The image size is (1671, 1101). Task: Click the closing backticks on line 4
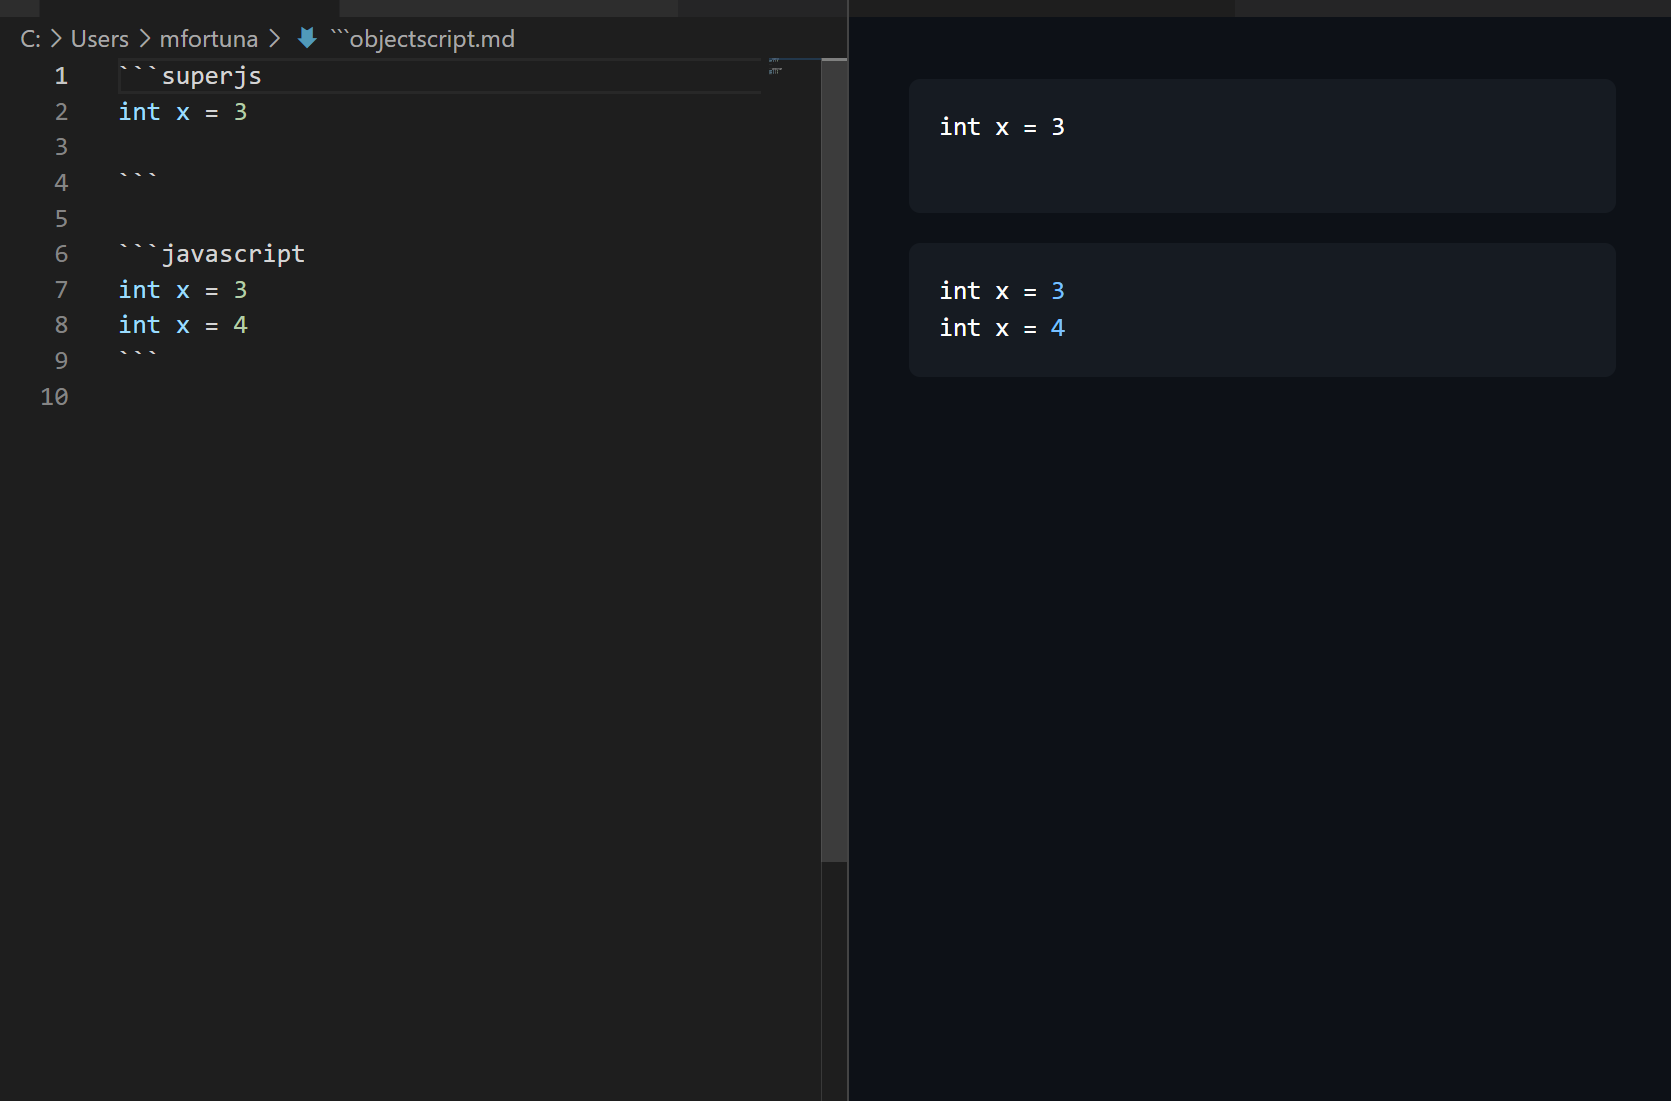point(138,178)
